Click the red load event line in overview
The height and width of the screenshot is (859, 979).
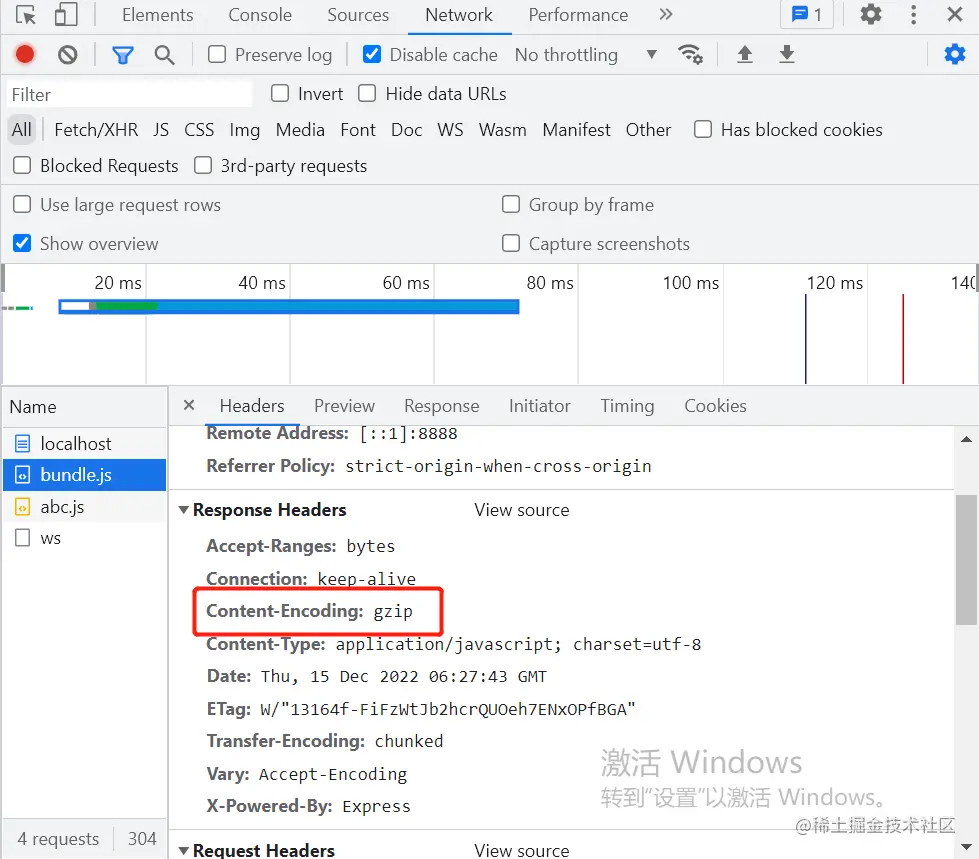pyautogui.click(x=903, y=339)
